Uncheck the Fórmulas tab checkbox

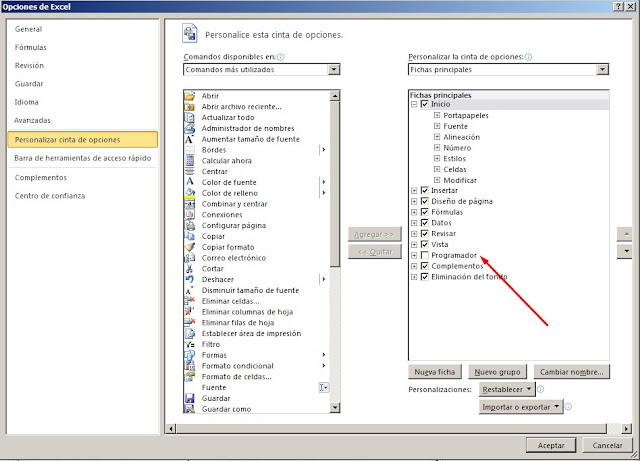424,212
